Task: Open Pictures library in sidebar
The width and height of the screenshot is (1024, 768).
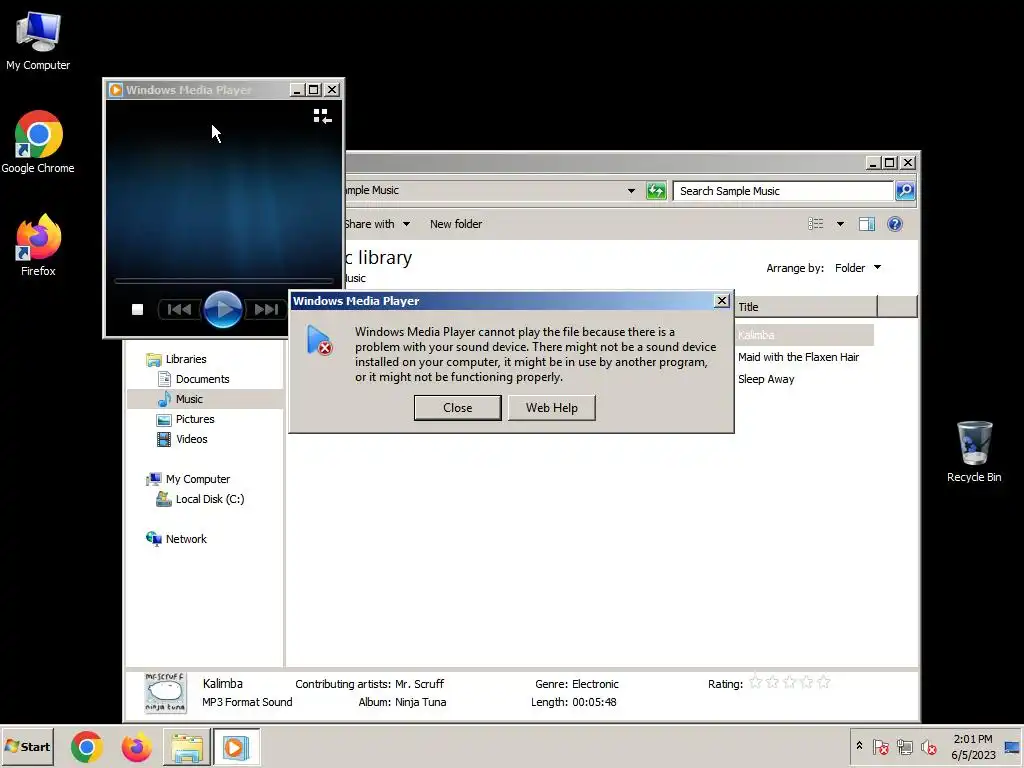Action: 195,419
